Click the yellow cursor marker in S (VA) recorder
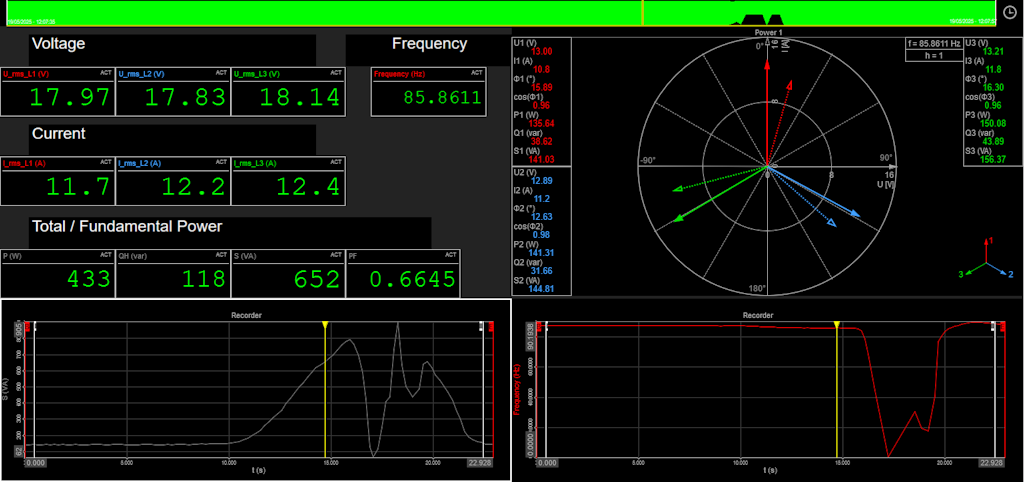The height and width of the screenshot is (482, 1024). 325,325
